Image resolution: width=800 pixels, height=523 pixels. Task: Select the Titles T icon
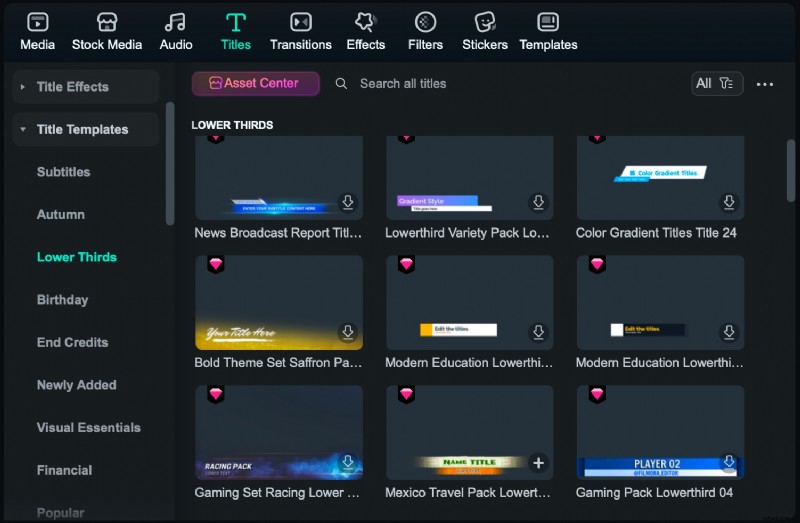pos(235,22)
